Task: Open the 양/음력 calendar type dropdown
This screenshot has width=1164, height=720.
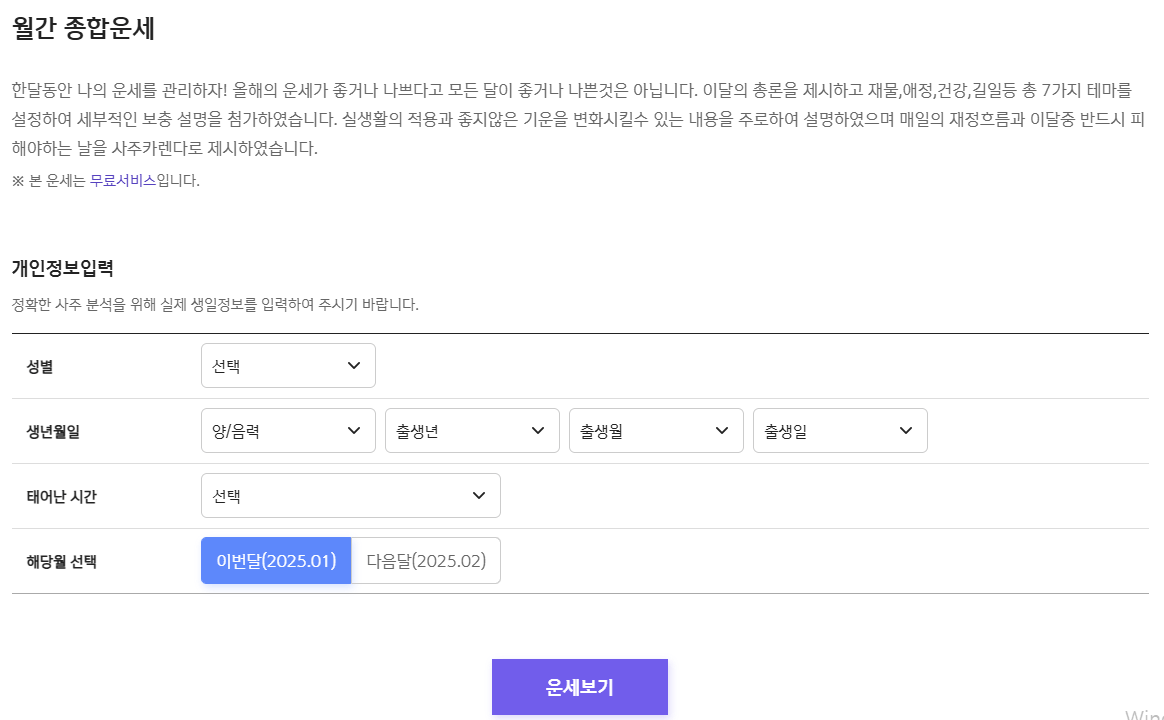Action: (288, 430)
